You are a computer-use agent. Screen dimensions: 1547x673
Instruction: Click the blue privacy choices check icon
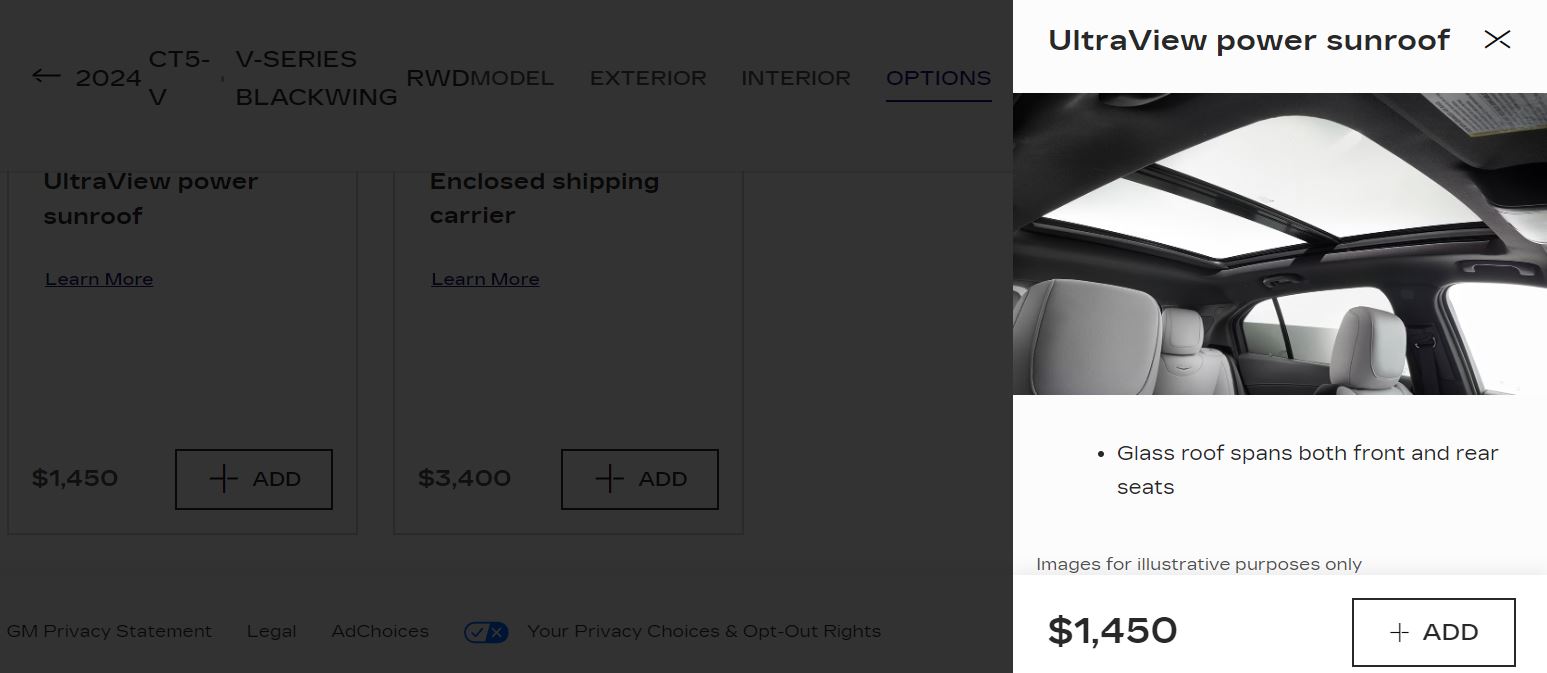click(x=486, y=632)
